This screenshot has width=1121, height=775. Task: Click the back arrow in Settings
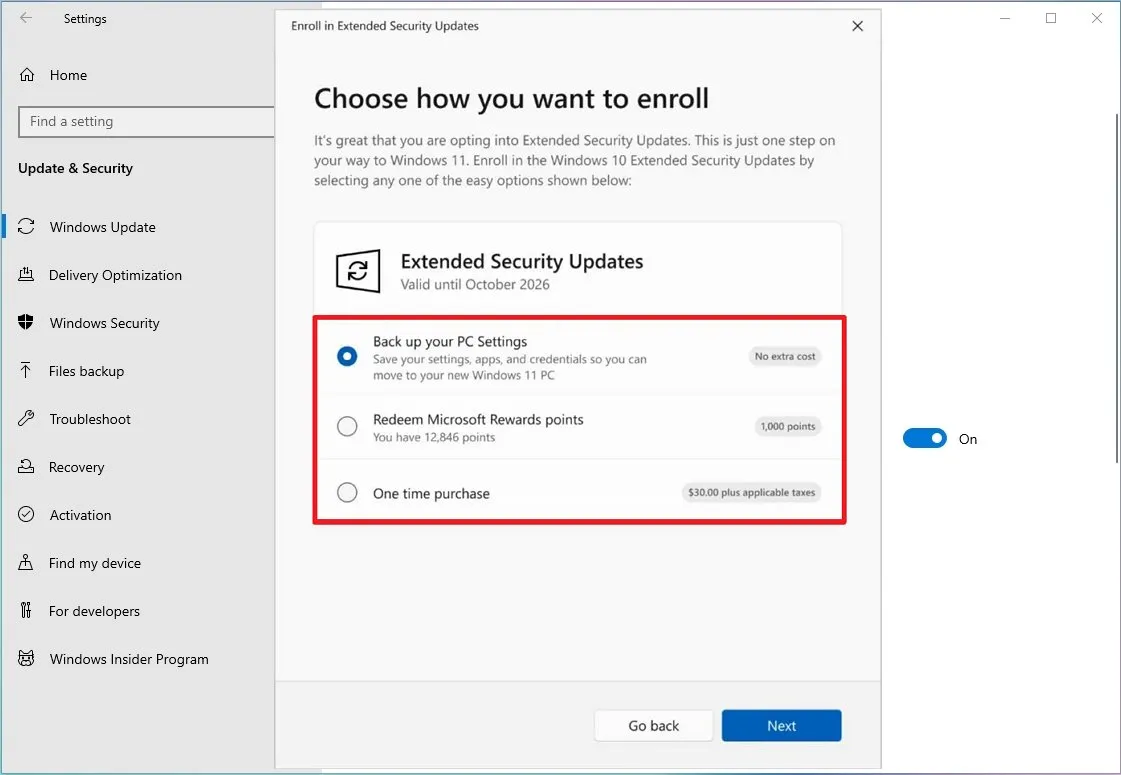tap(27, 18)
